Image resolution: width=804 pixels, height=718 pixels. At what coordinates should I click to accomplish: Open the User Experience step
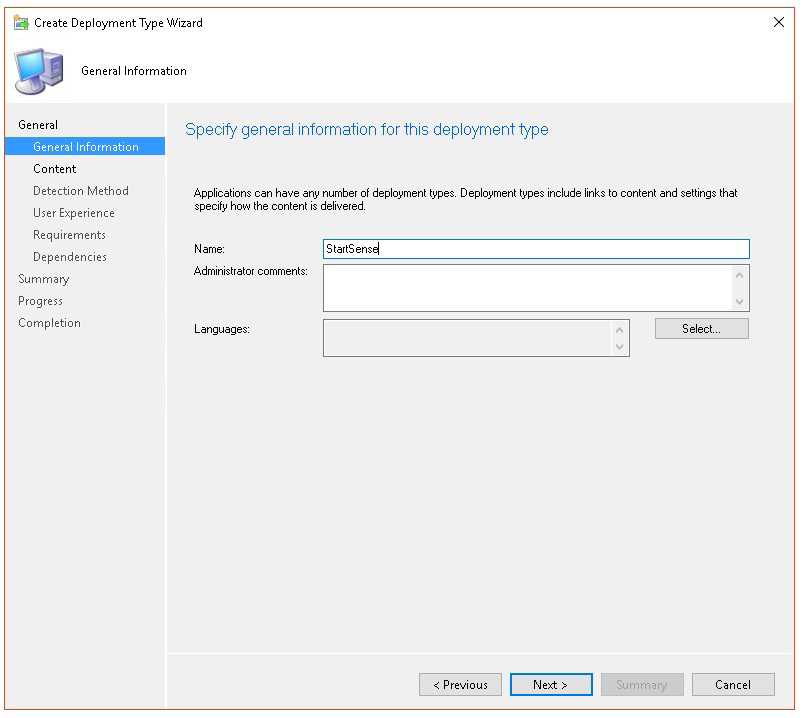coord(74,213)
